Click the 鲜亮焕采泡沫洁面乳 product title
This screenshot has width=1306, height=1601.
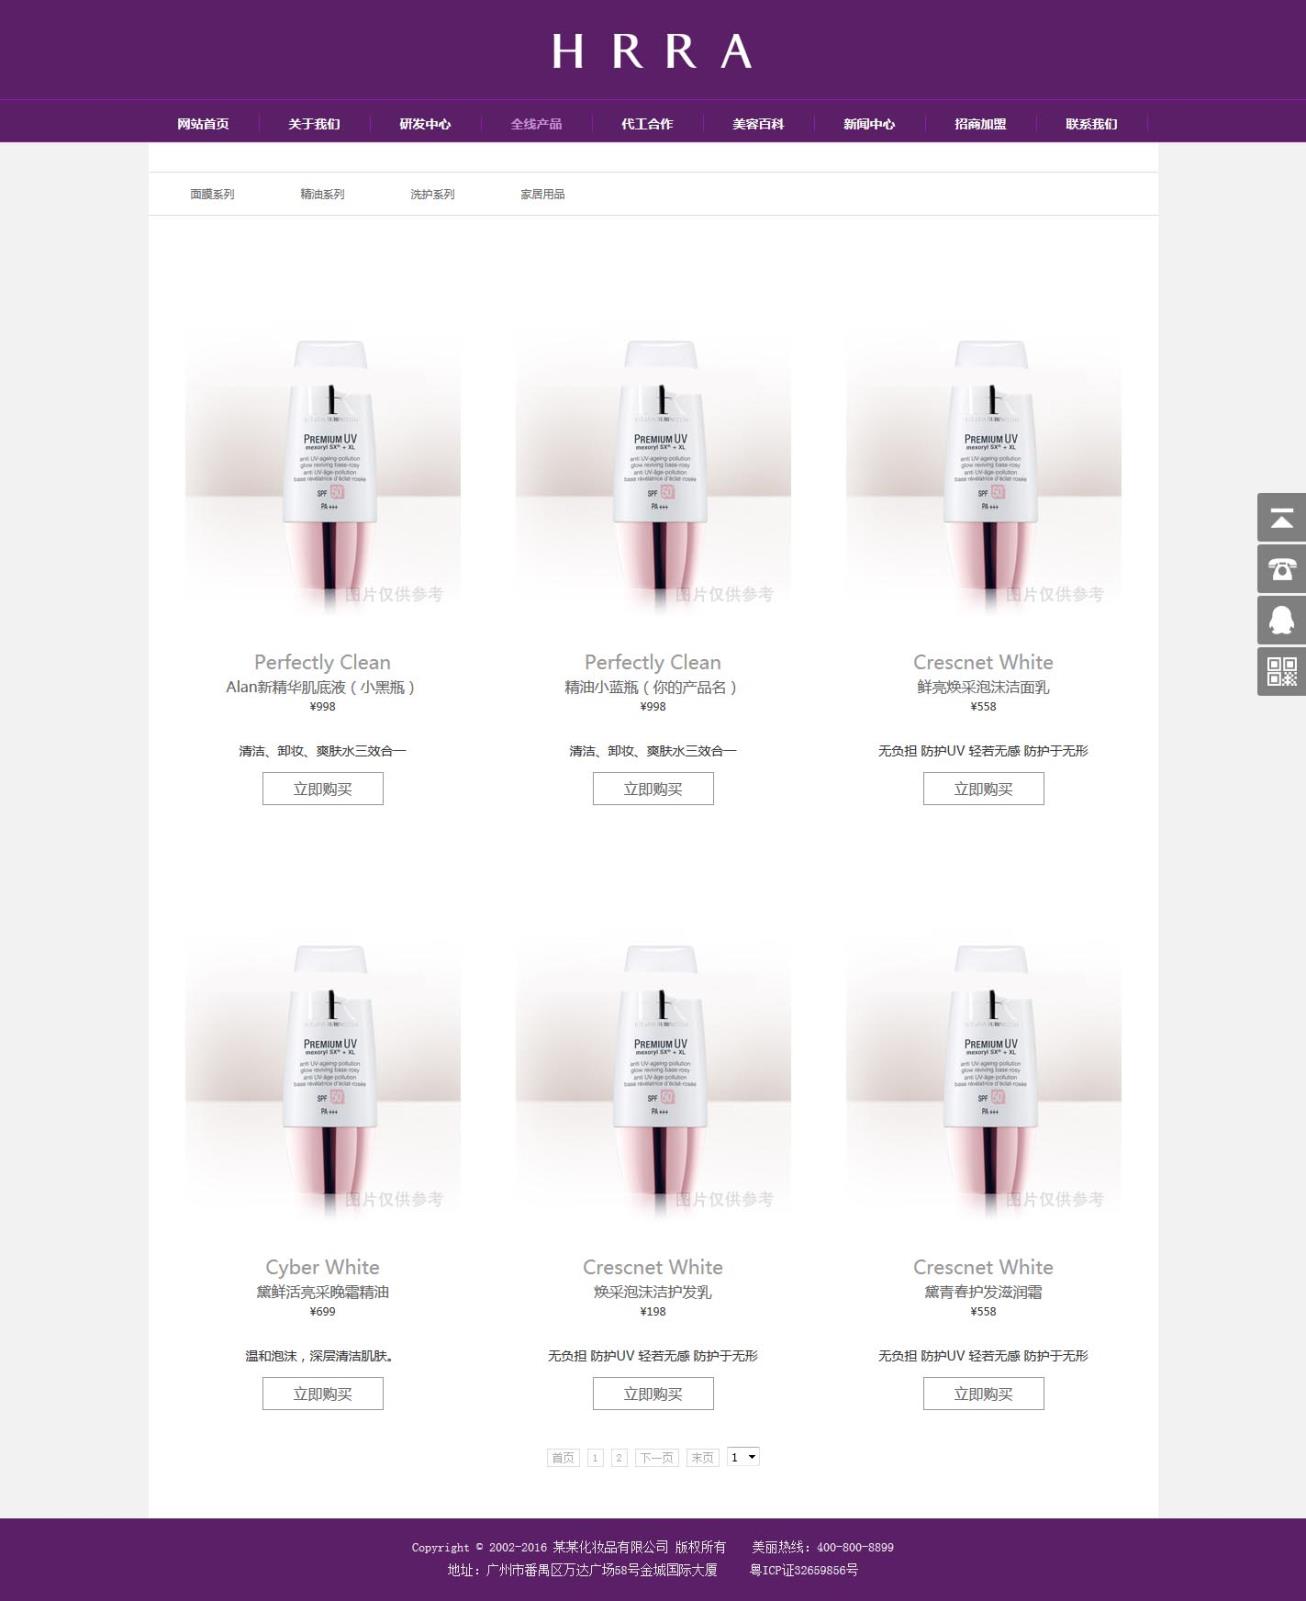(983, 687)
